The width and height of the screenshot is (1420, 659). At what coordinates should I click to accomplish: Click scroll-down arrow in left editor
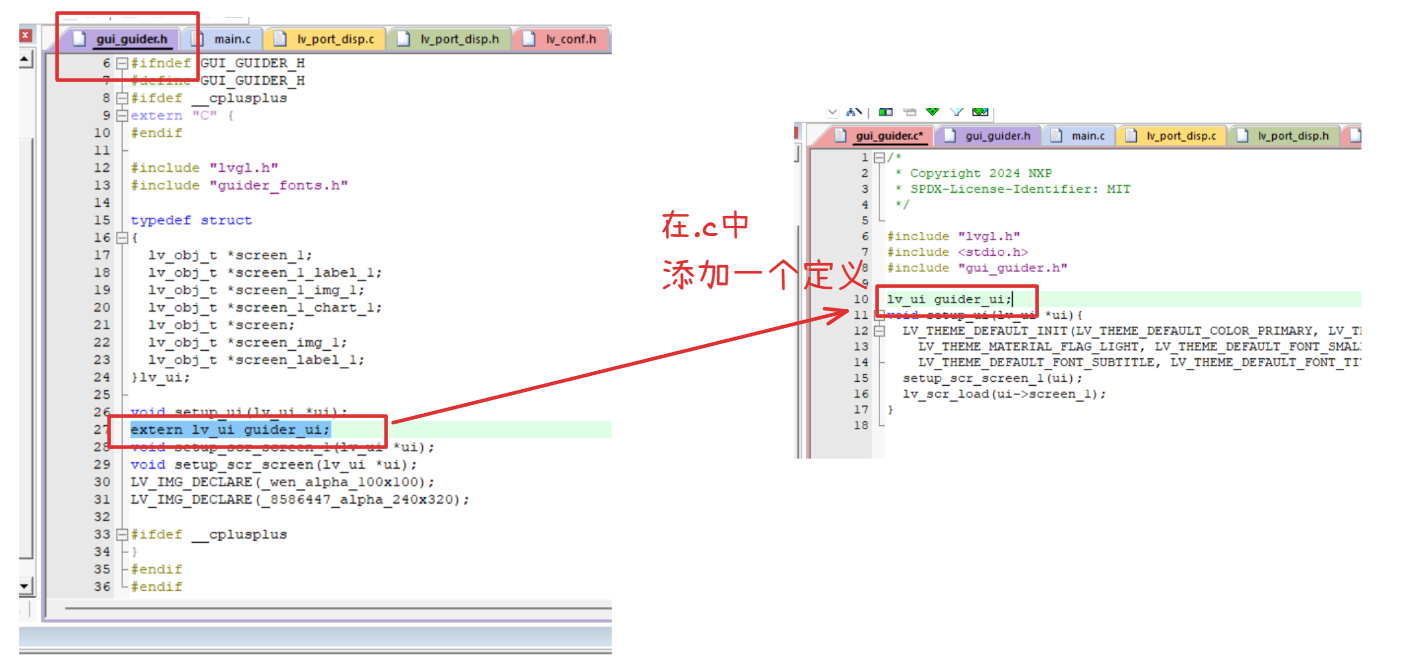[25, 587]
